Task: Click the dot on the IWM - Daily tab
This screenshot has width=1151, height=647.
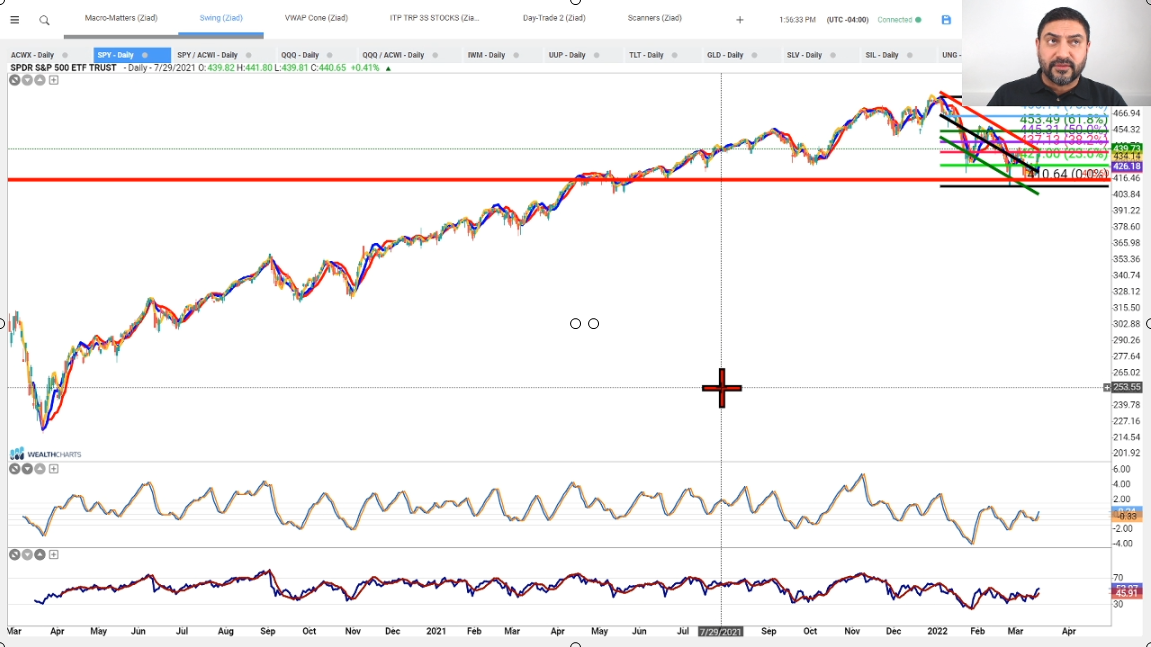Action: (x=516, y=55)
